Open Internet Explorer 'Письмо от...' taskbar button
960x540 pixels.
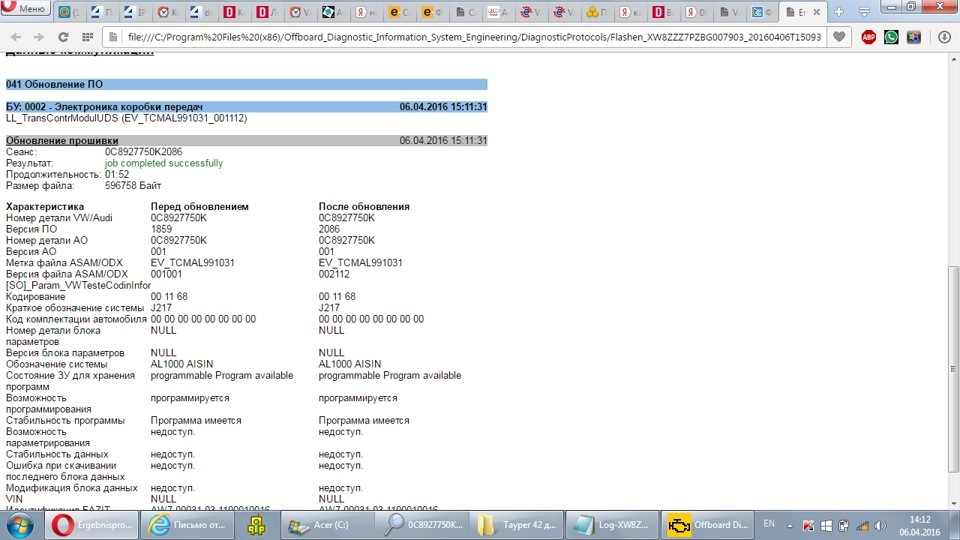click(x=186, y=525)
